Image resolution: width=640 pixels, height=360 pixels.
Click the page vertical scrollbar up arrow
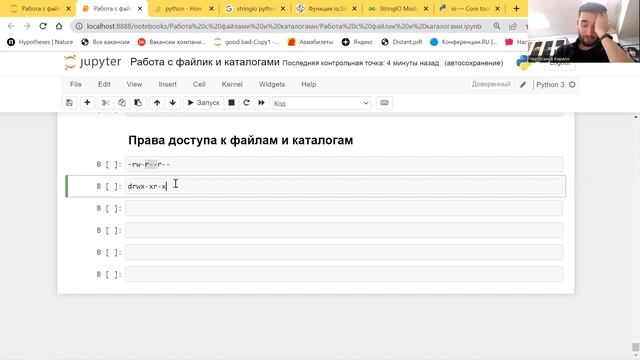coord(636,117)
